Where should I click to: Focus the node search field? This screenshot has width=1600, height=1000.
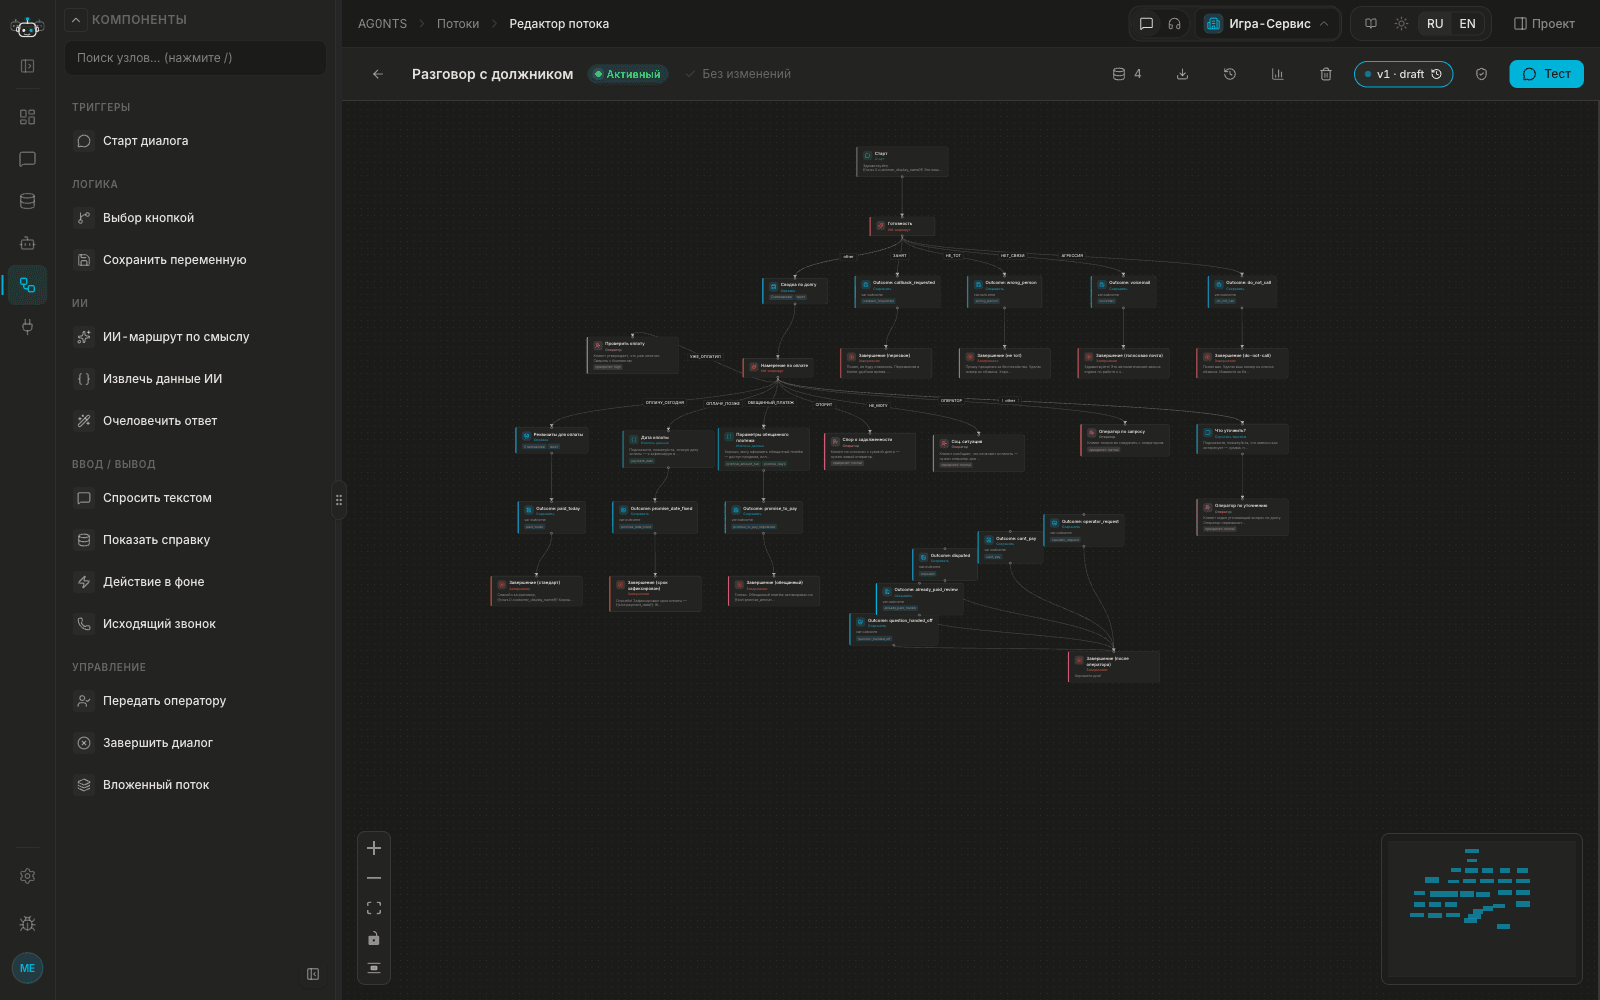pos(196,58)
